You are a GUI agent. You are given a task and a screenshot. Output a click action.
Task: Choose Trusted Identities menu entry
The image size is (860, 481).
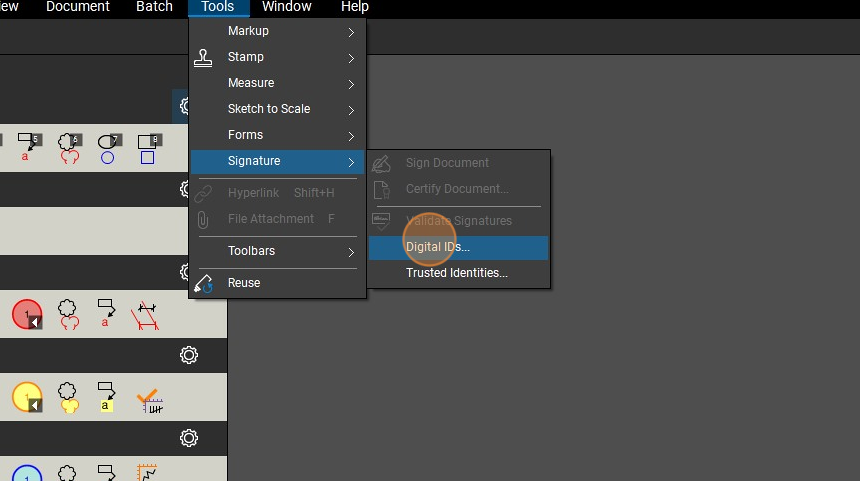(458, 273)
